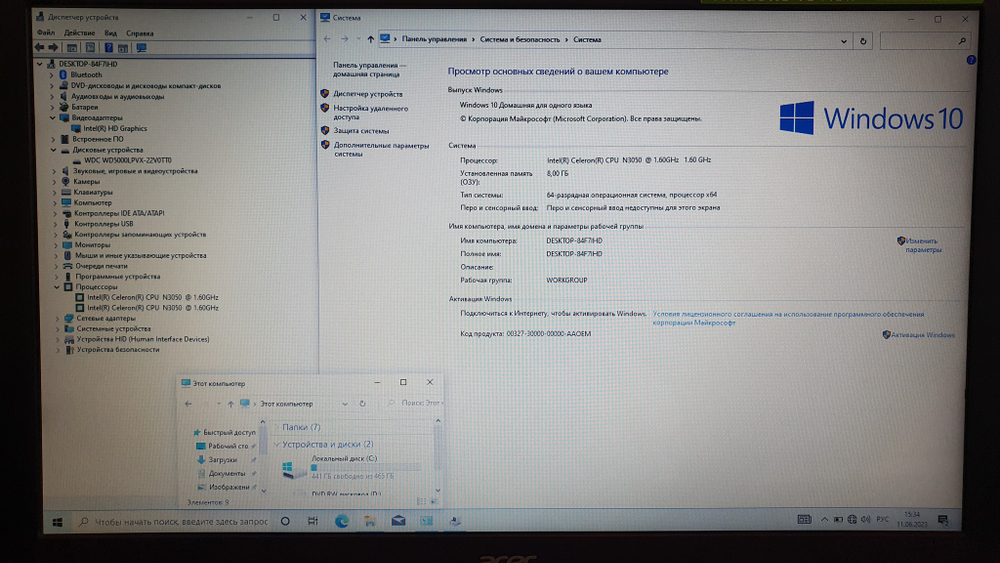Open Дополнительные параметры системы link
1000x563 pixels.
coord(381,149)
